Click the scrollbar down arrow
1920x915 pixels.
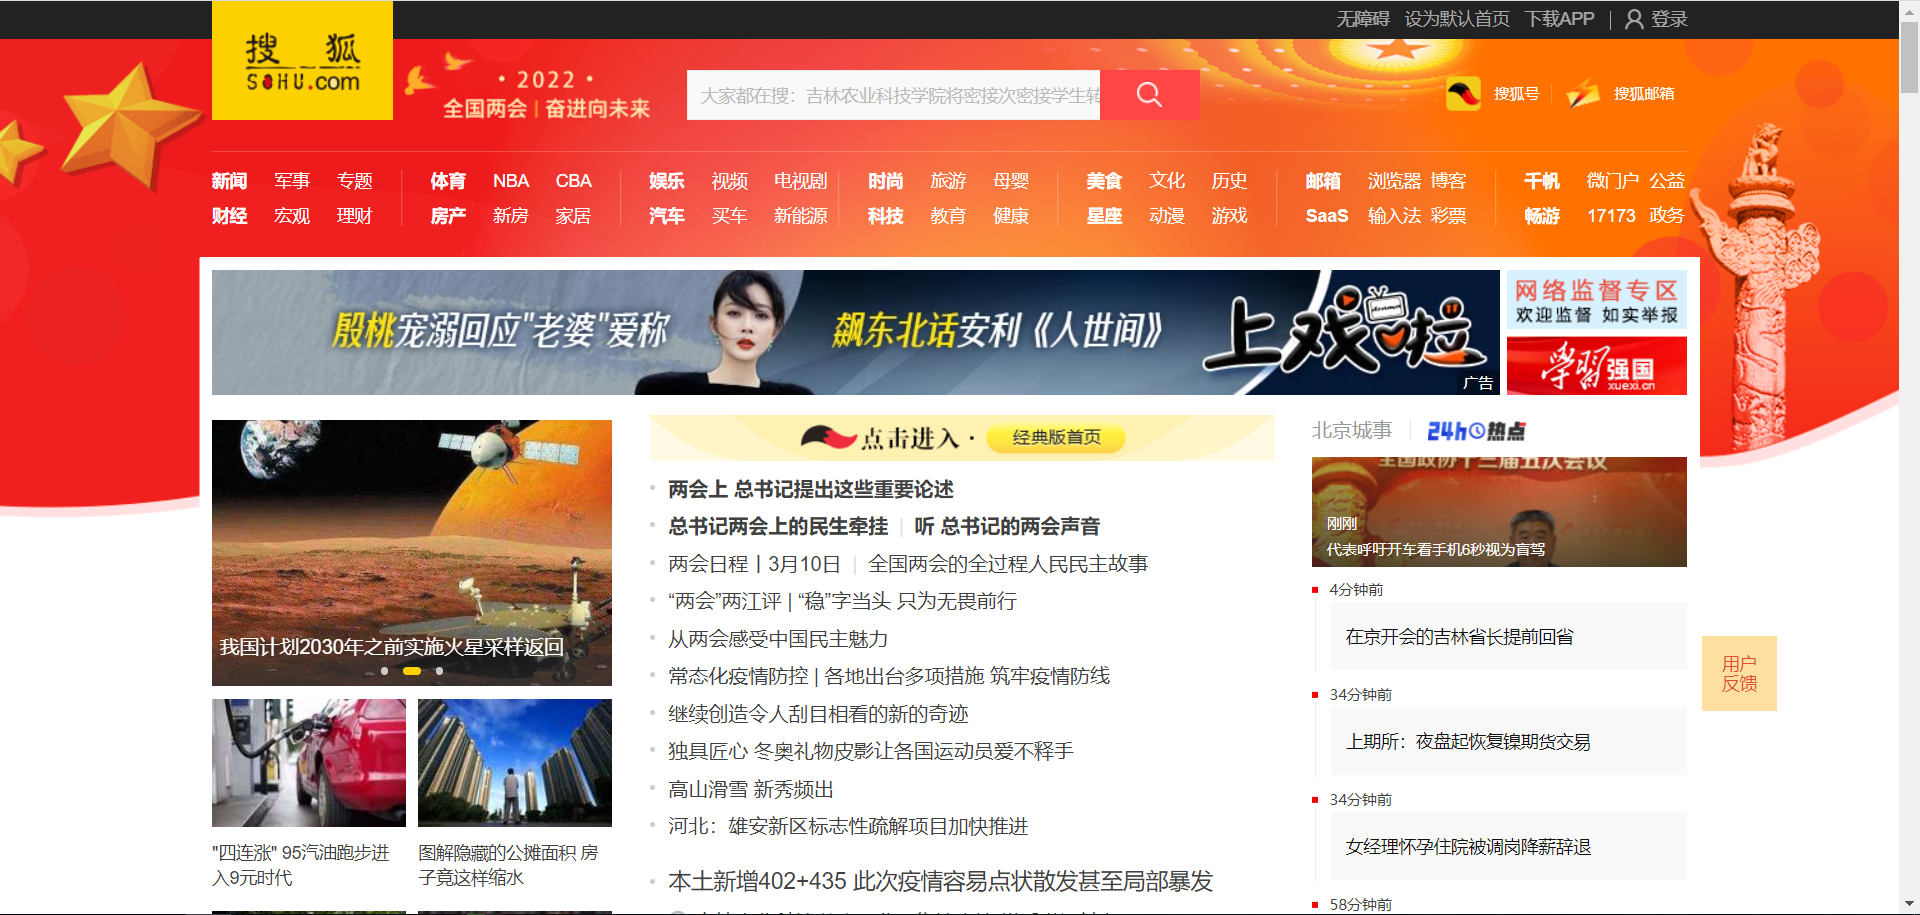[1909, 905]
